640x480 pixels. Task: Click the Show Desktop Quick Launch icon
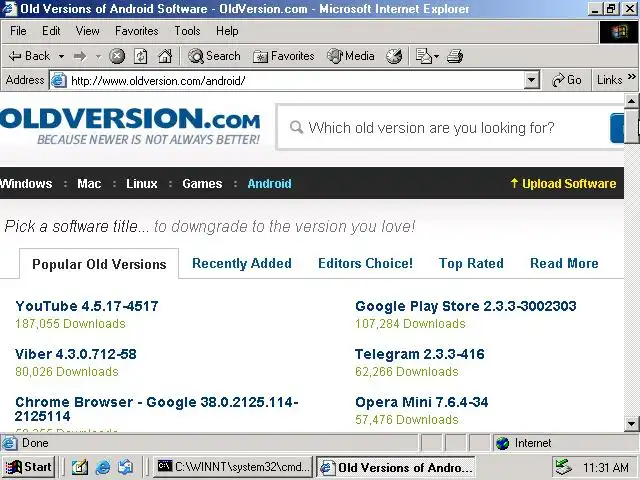pyautogui.click(x=80, y=467)
